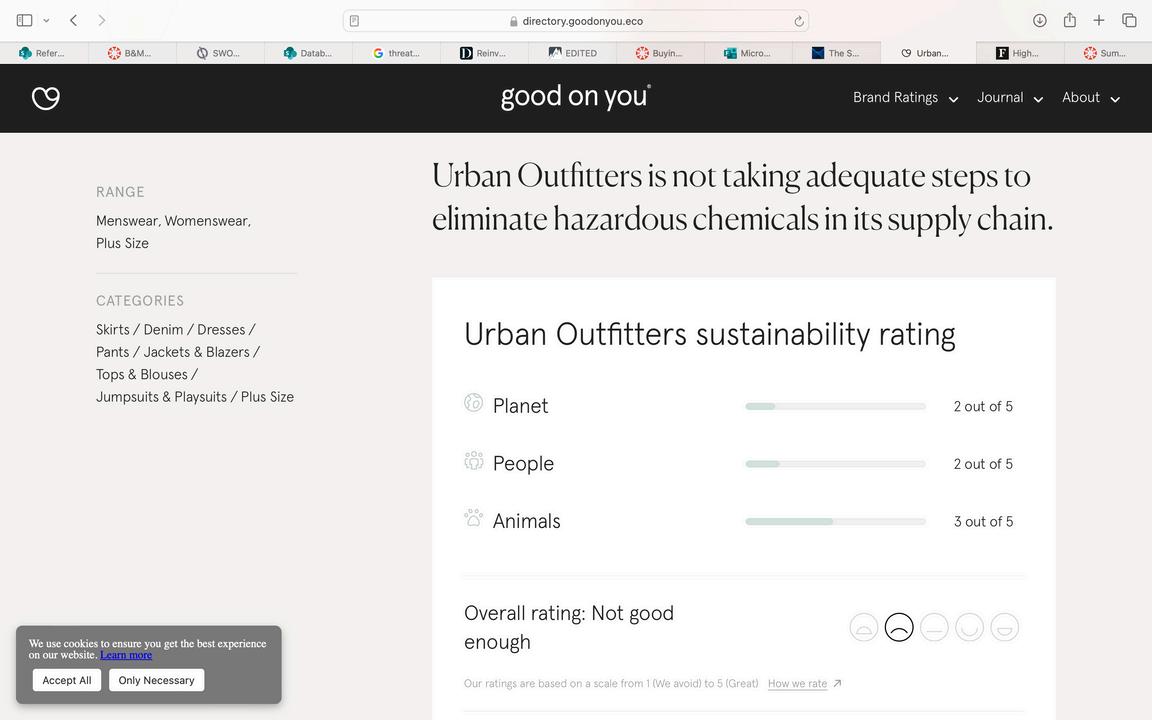Click the third neutral face icon
The image size is (1152, 720).
click(x=935, y=627)
